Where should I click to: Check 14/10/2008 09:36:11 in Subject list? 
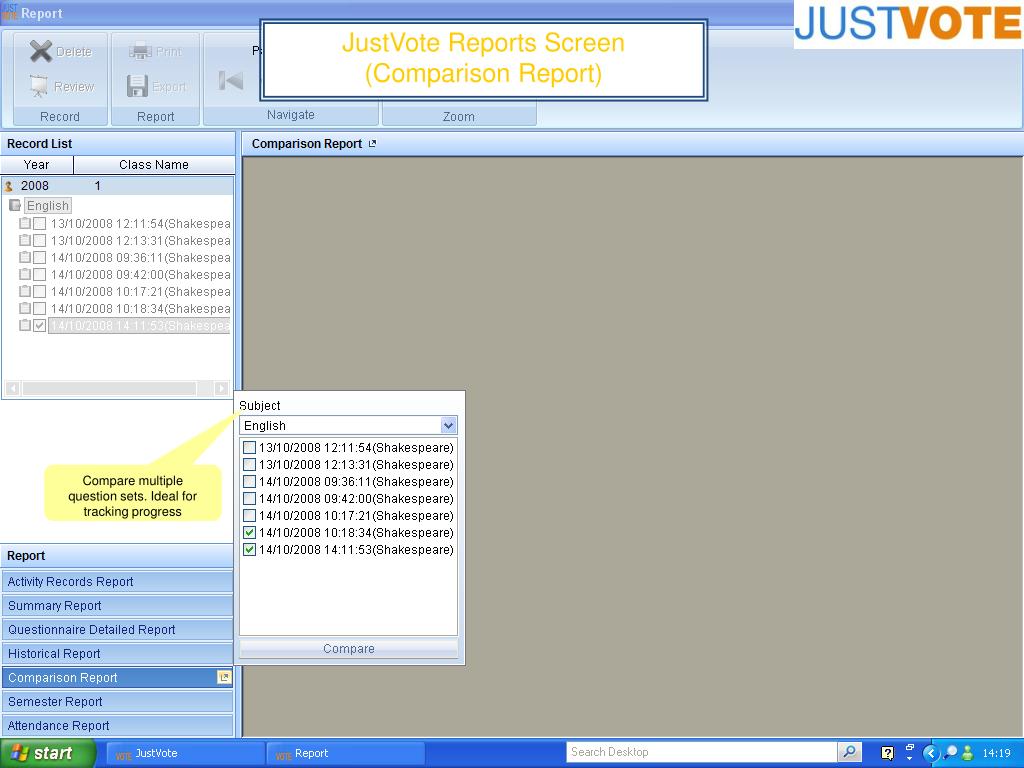pyautogui.click(x=249, y=482)
